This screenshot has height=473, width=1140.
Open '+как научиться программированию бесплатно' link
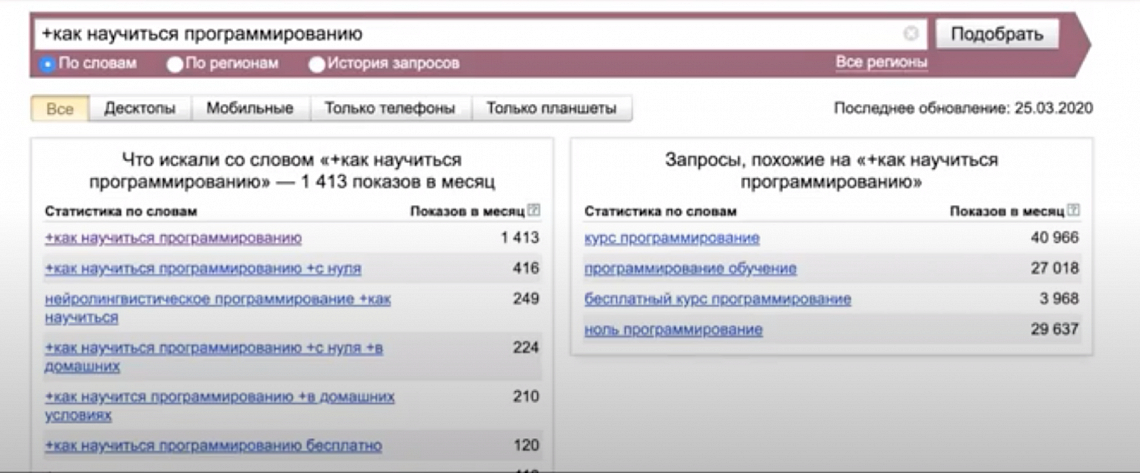(x=213, y=445)
